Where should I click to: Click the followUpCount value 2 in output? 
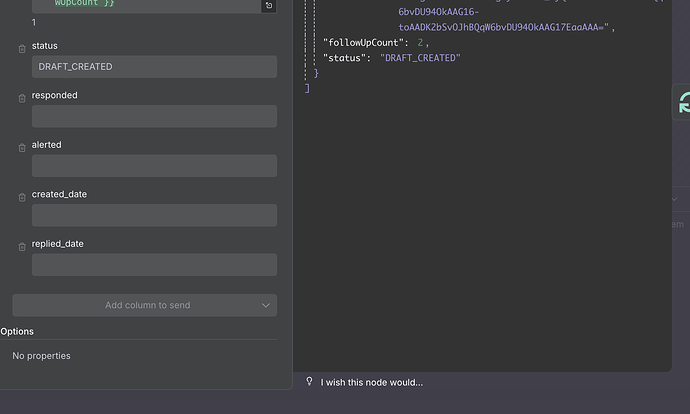420,43
